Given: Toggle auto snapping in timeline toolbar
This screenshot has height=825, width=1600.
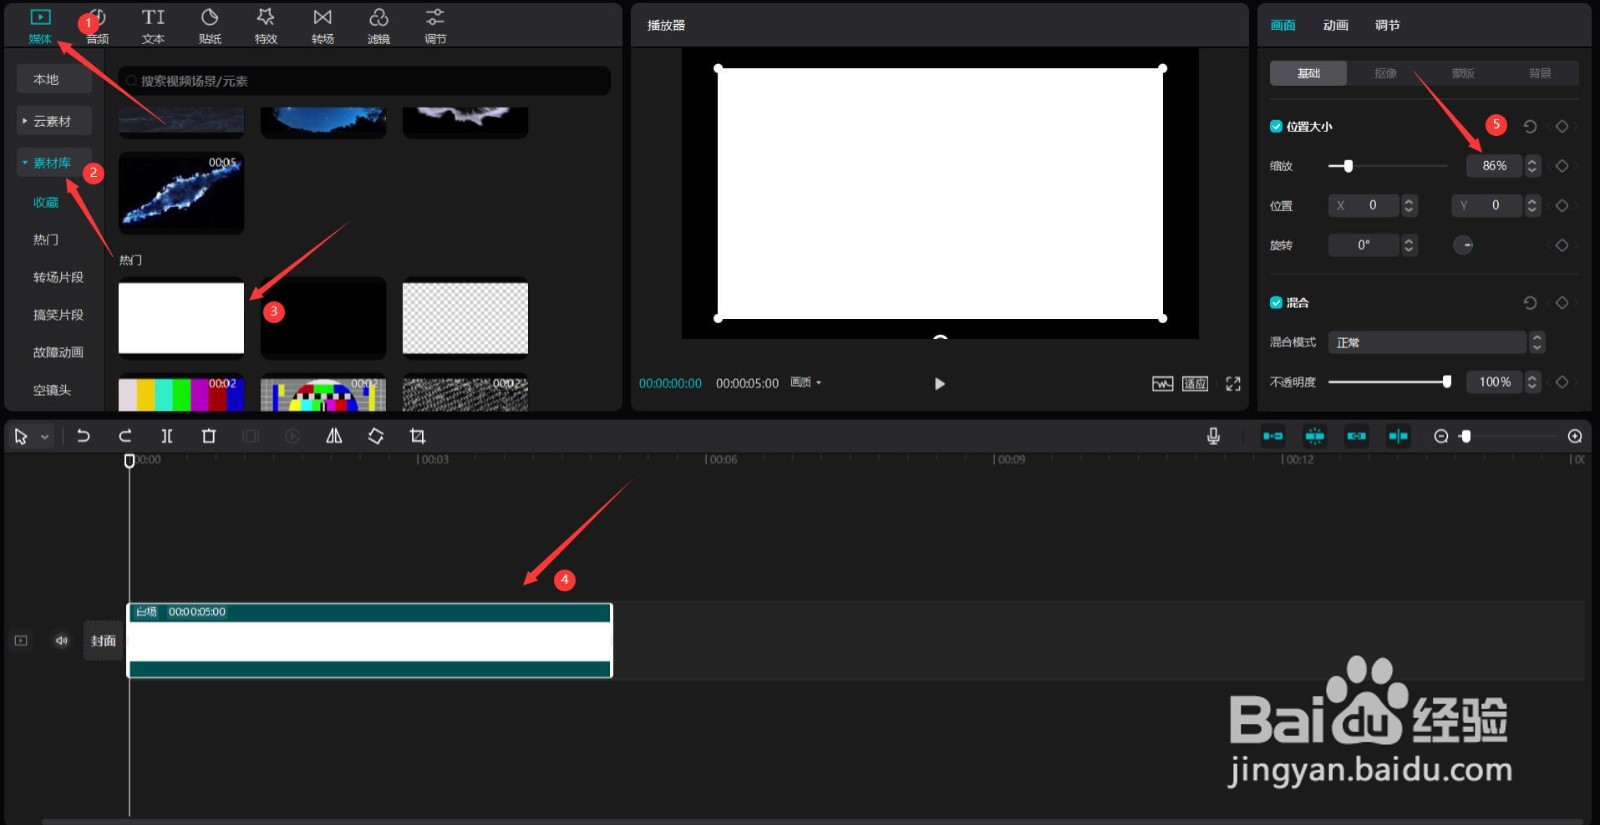Looking at the screenshot, I should tap(1315, 436).
